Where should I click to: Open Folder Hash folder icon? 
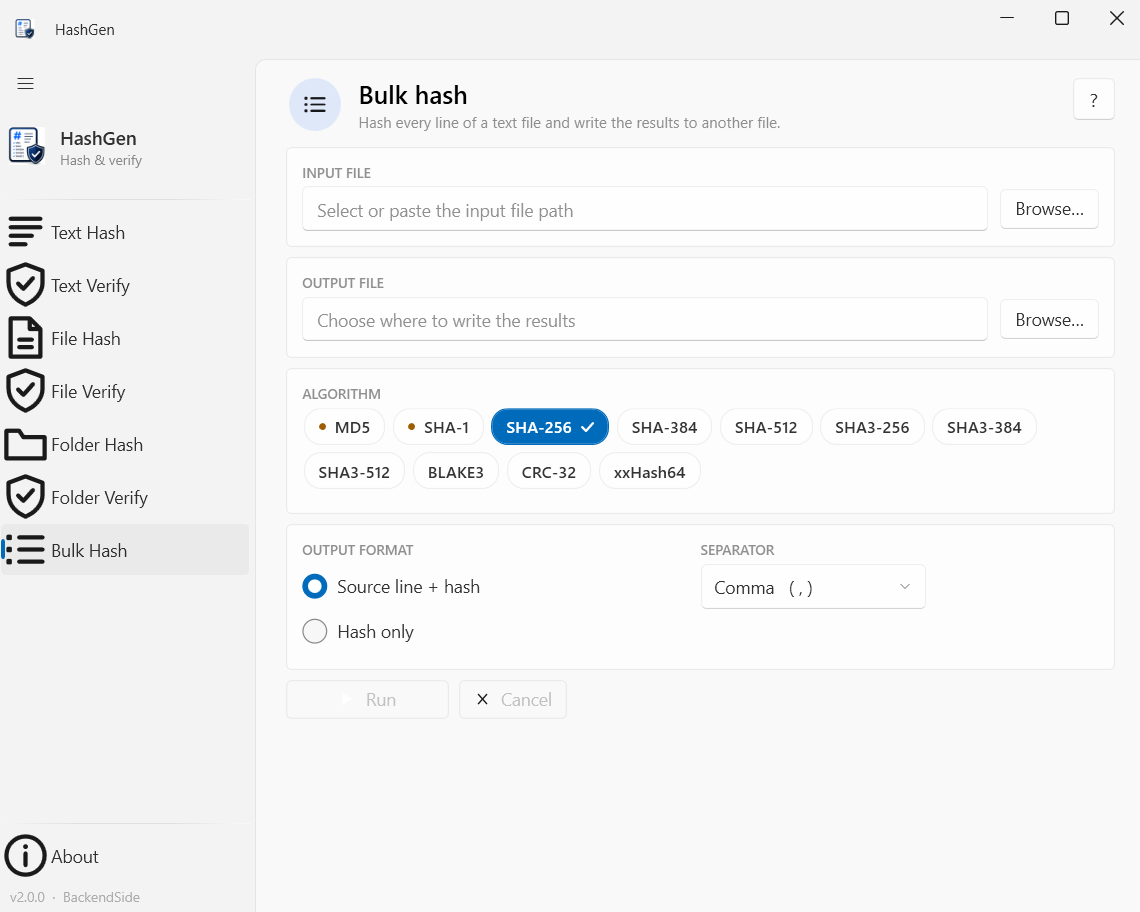pyautogui.click(x=25, y=444)
